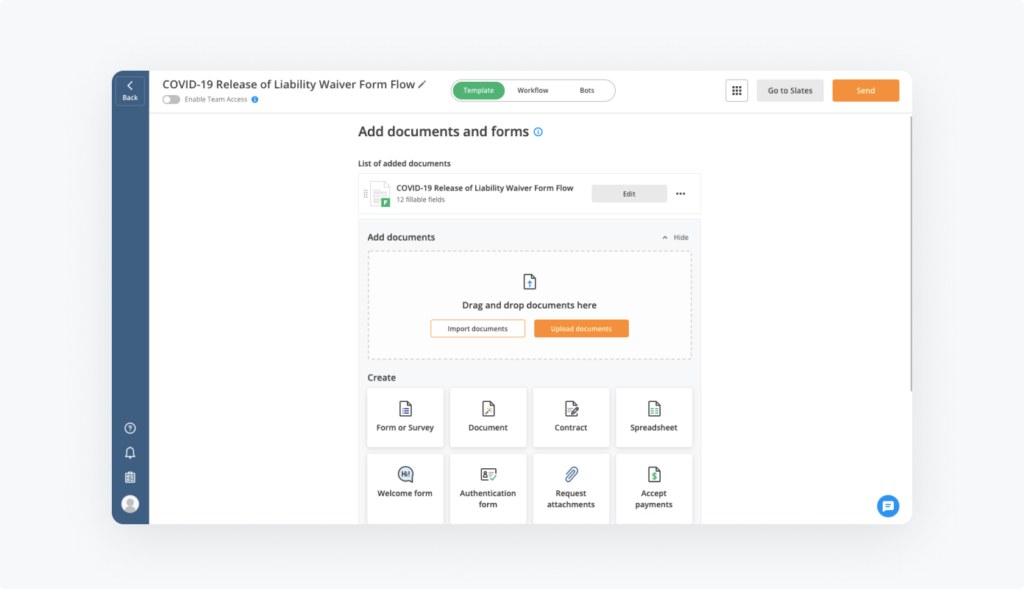The height and width of the screenshot is (589, 1024).
Task: Open notifications bell icon
Action: click(x=130, y=453)
